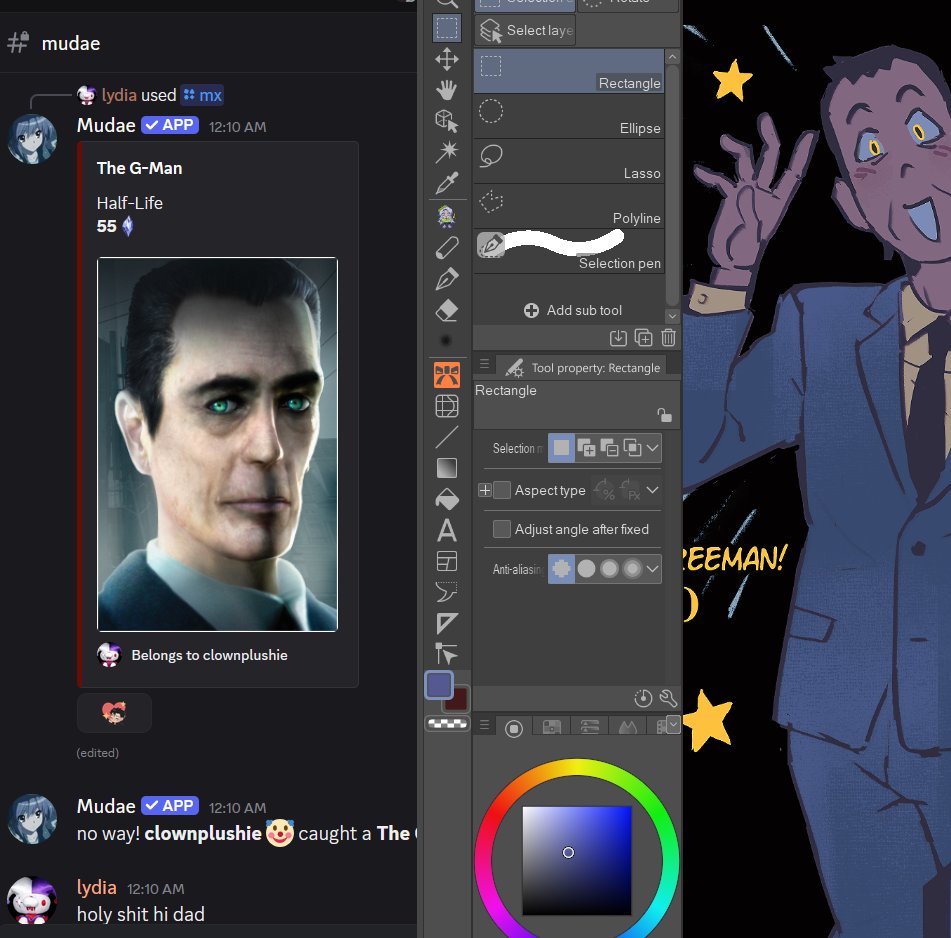Expand the Aspect type dropdown arrow
Viewport: 951px width, 938px height.
click(x=653, y=489)
